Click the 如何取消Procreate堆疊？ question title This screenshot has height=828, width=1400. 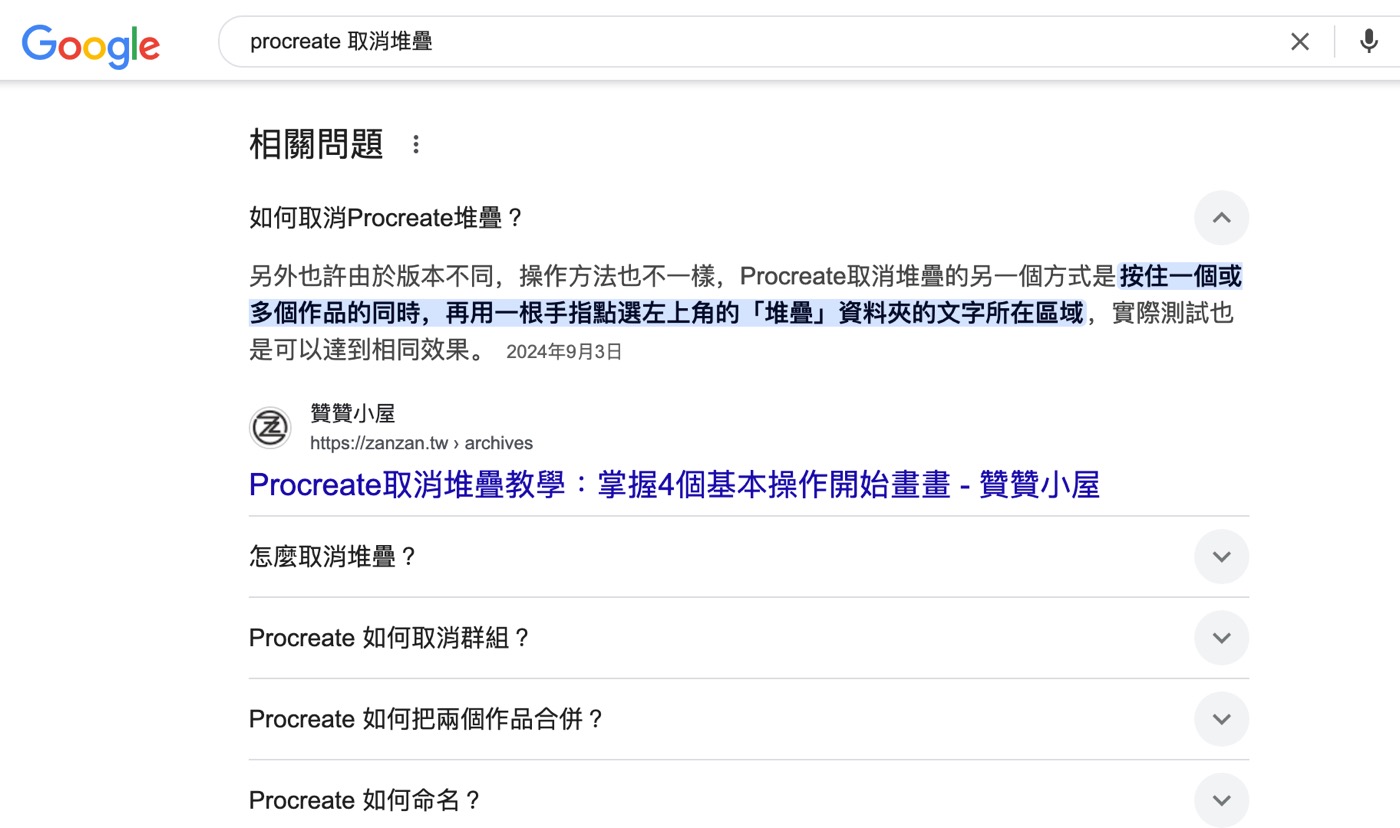pyautogui.click(x=386, y=218)
